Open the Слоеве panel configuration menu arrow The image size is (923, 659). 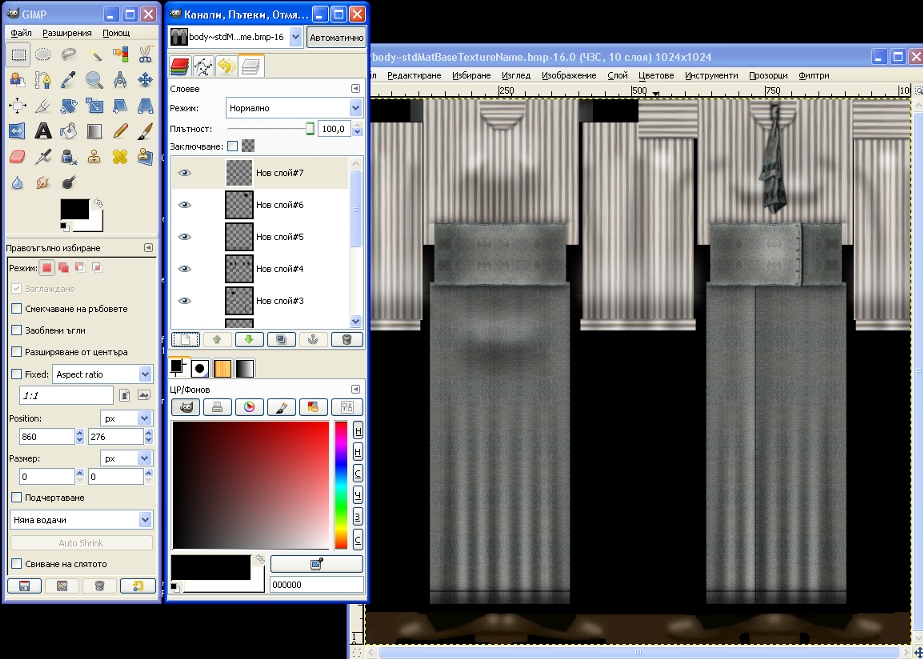click(355, 88)
